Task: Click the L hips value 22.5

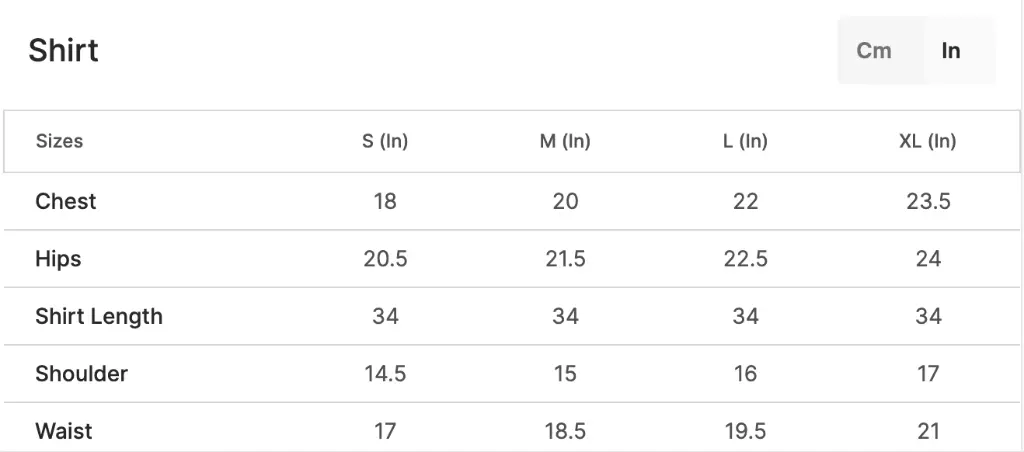Action: [745, 259]
